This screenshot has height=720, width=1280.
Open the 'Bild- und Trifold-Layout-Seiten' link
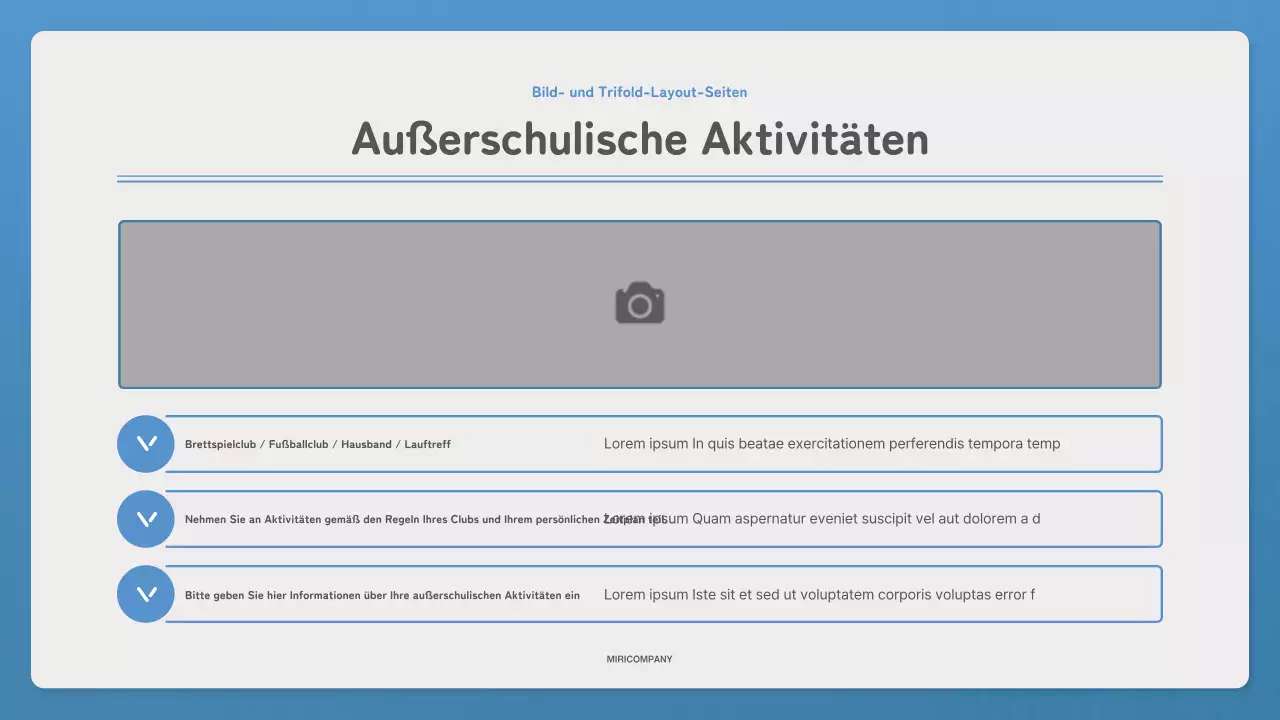[639, 91]
